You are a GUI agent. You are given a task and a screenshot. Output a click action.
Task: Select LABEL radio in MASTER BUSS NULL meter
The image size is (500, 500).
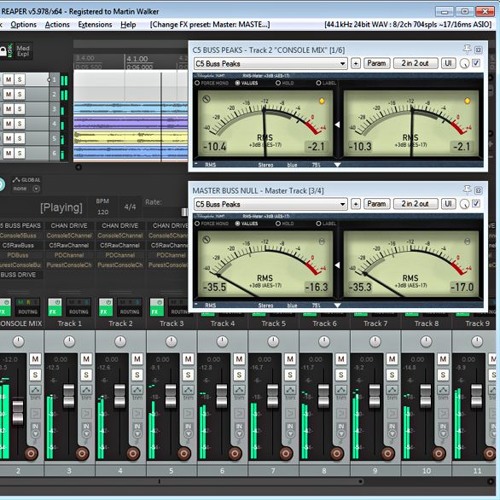tap(319, 223)
